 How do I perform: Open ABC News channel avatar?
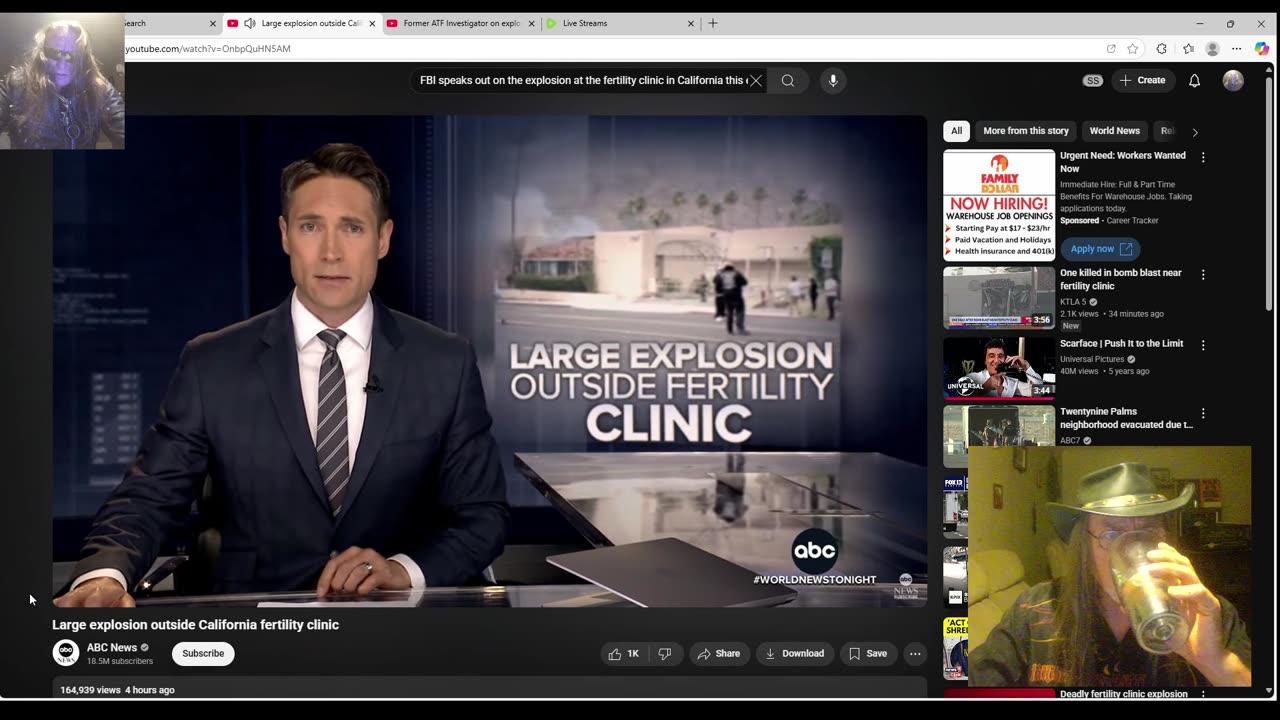(66, 654)
